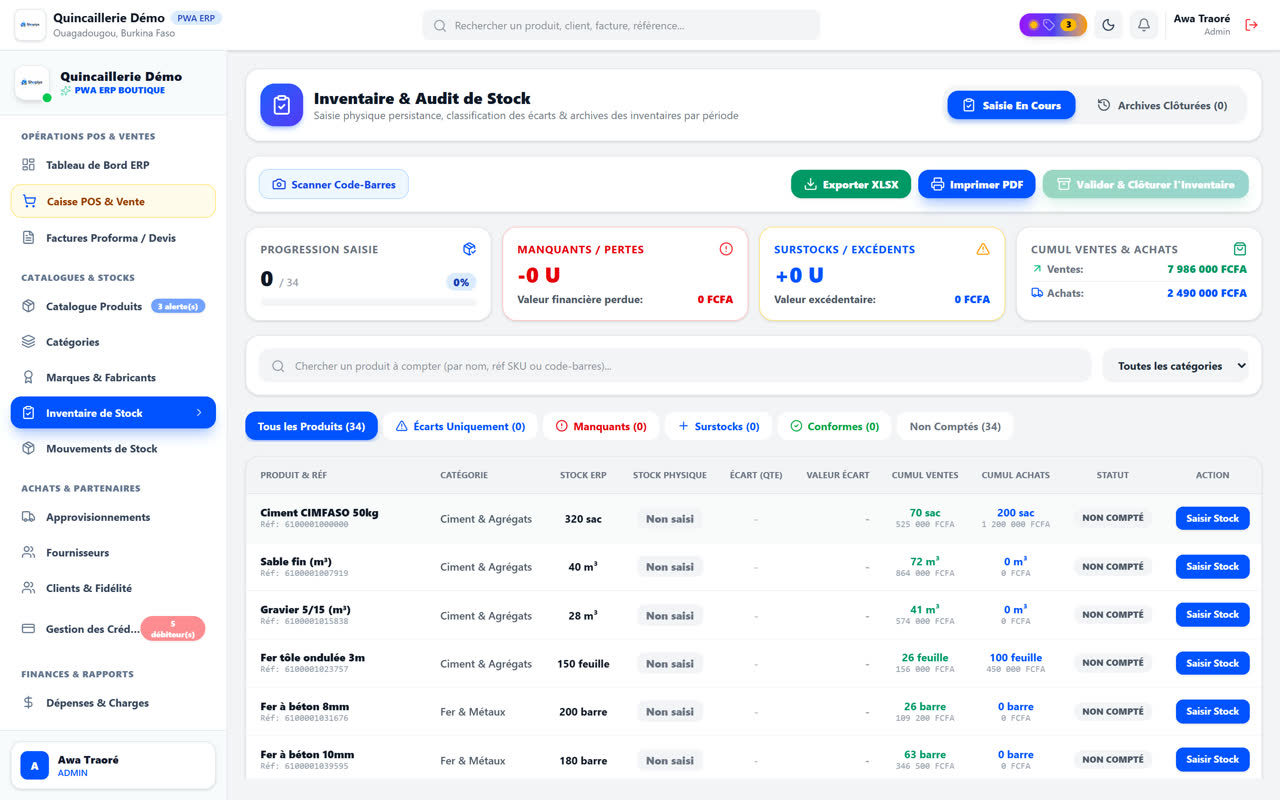Screen dimensions: 1280x800
Task: Click Valider & Clôturer l'Inventaire
Action: 1145,184
